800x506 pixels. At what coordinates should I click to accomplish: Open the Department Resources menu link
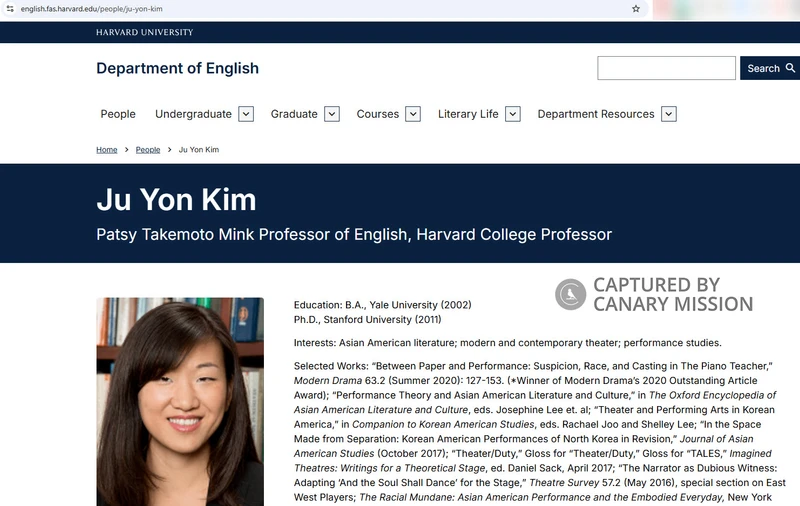[x=596, y=114]
